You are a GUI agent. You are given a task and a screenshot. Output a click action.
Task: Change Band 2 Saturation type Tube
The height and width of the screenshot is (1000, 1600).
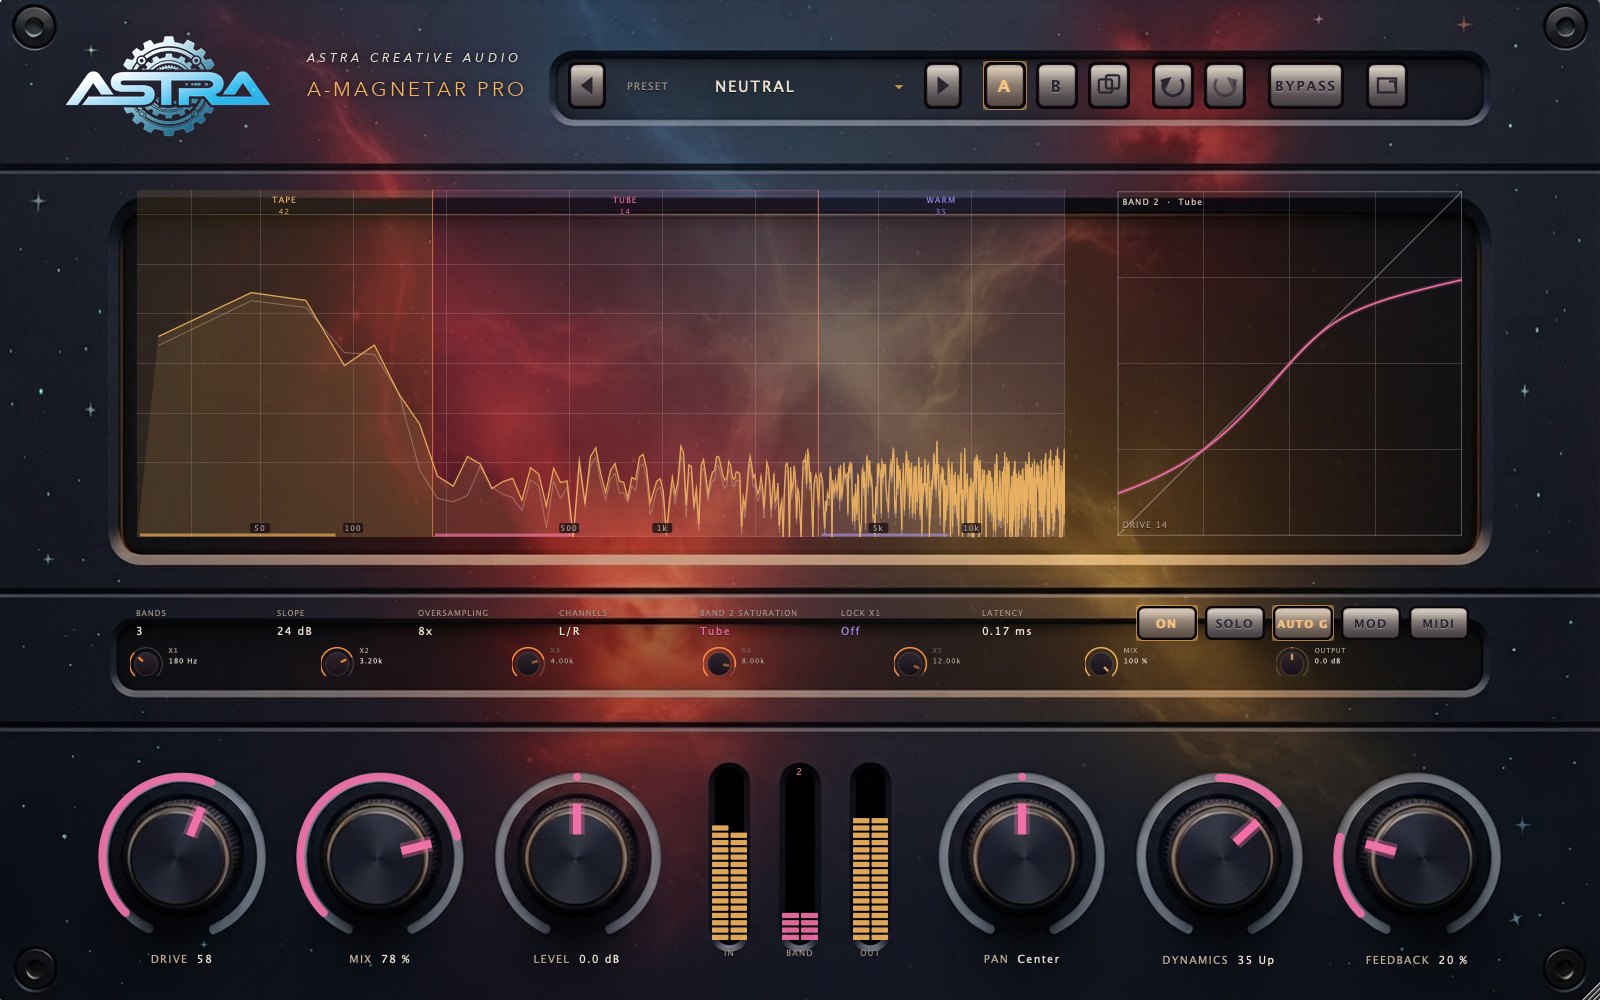click(x=714, y=631)
